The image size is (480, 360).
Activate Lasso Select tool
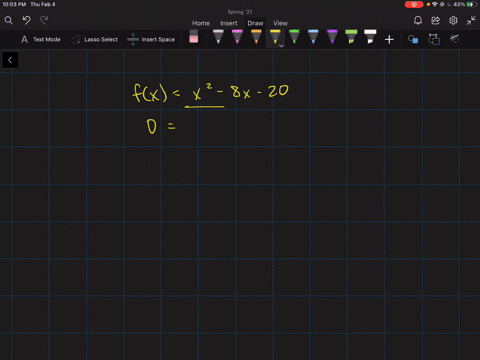click(95, 39)
